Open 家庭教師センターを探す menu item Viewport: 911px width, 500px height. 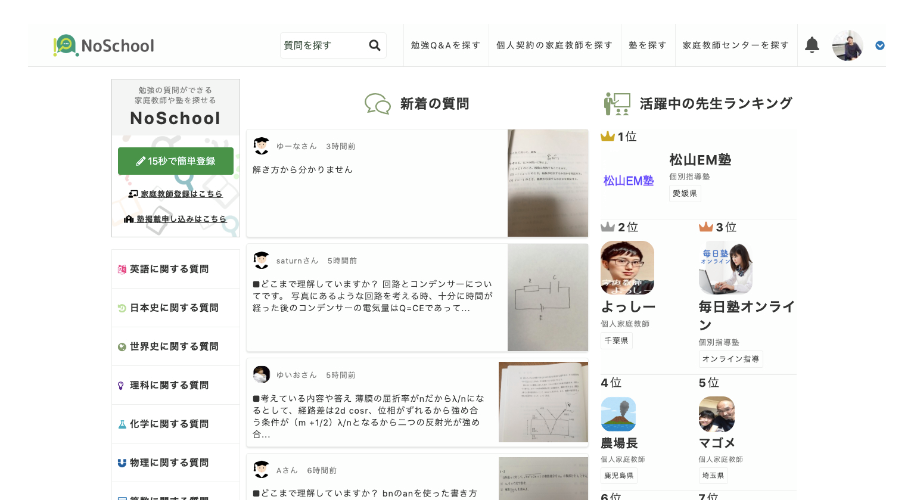pyautogui.click(x=736, y=45)
